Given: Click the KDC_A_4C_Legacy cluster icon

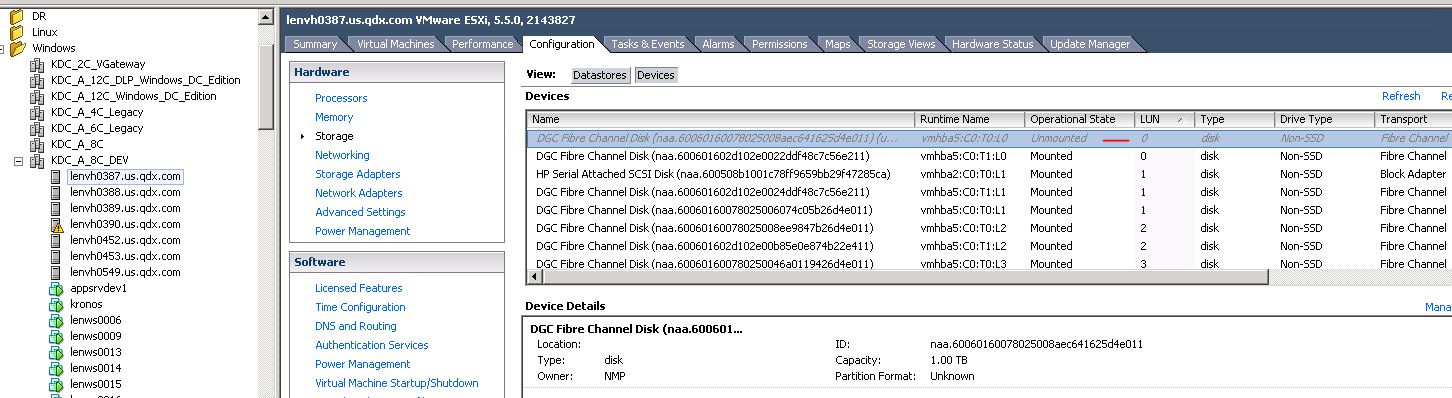Looking at the screenshot, I should point(38,112).
